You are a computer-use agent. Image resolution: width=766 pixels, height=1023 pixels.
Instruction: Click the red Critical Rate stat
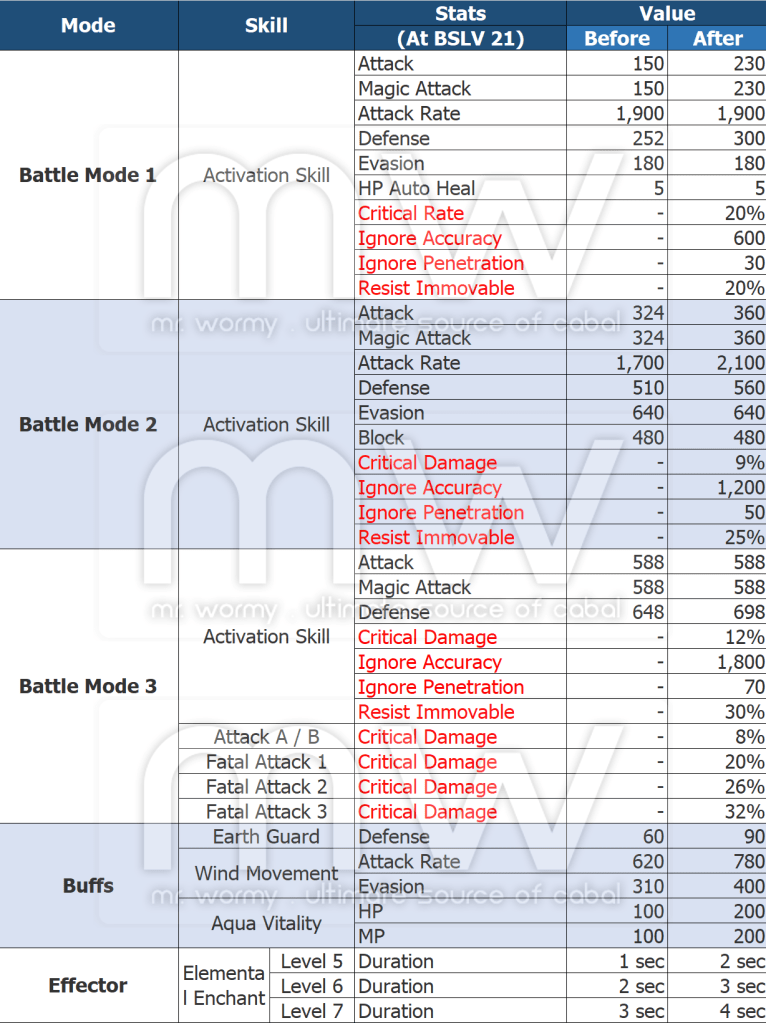[411, 213]
